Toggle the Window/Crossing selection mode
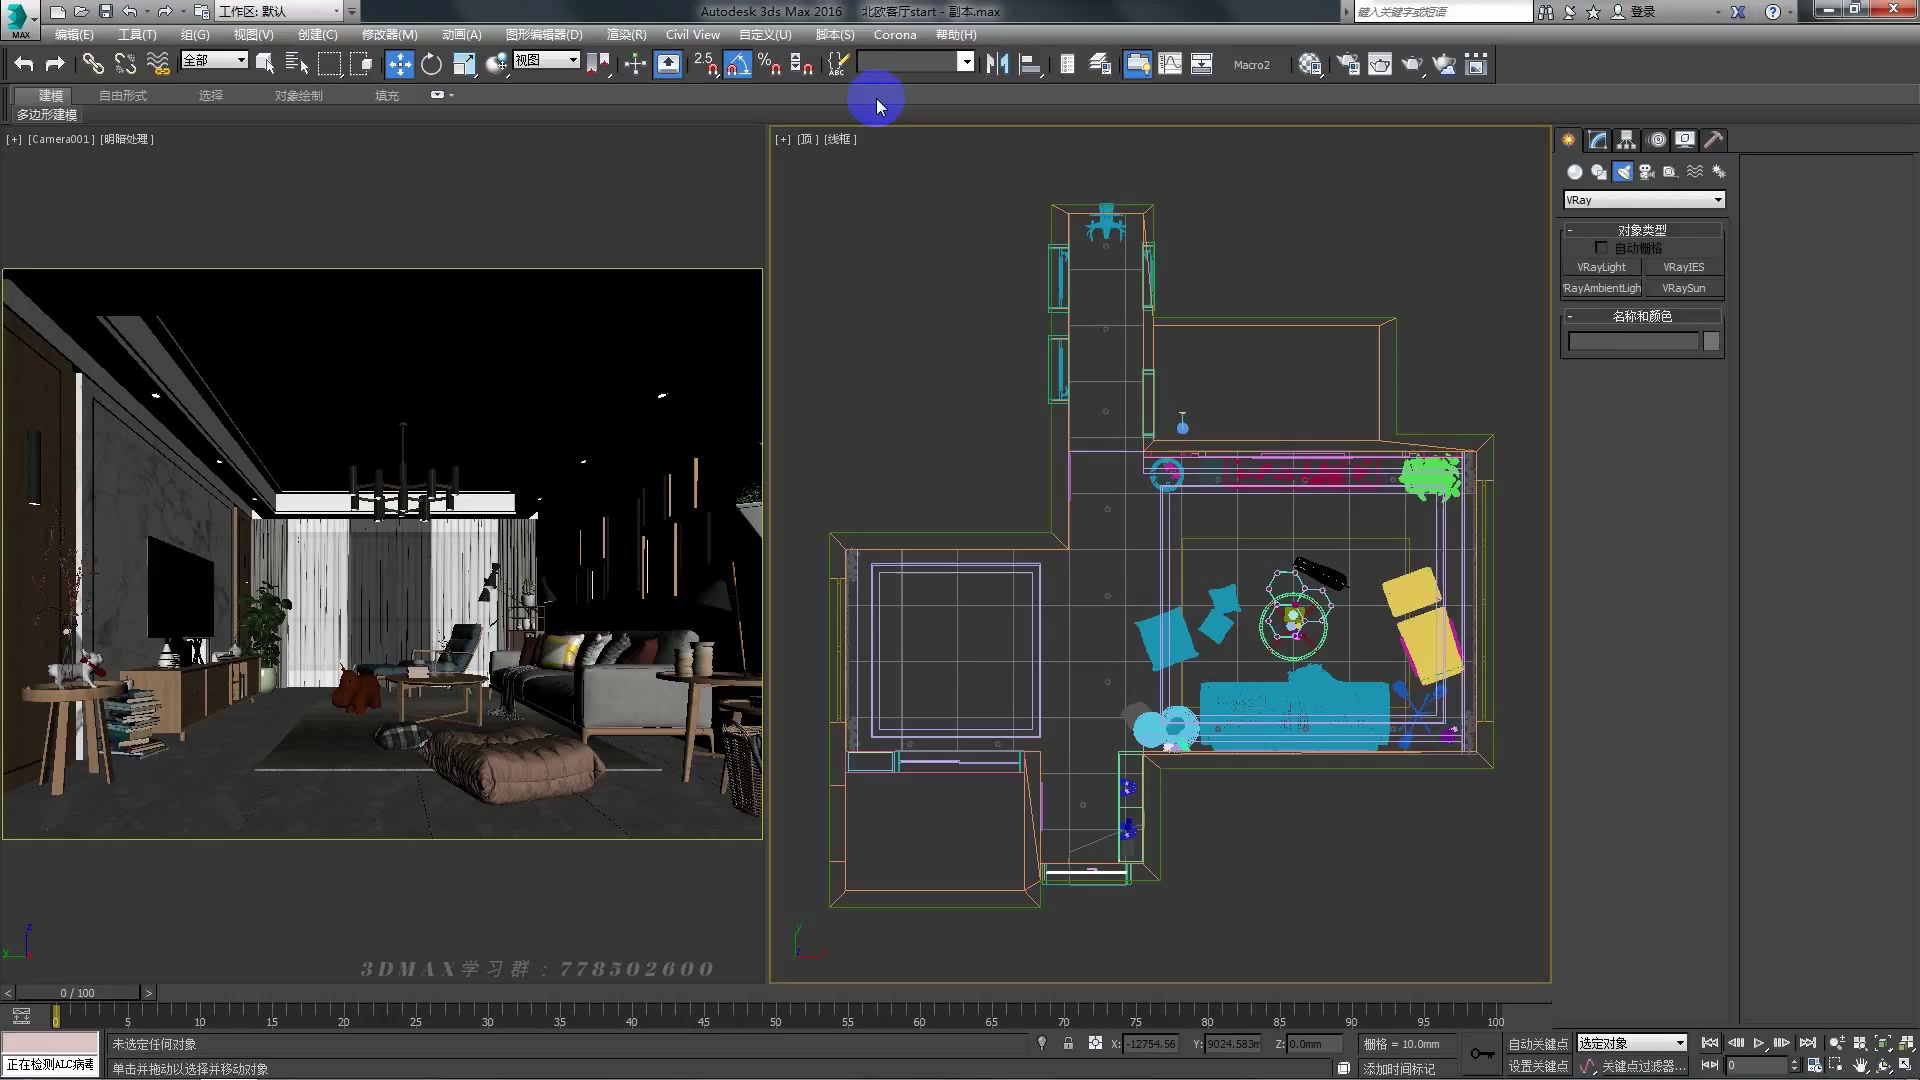The image size is (1920, 1080). click(x=361, y=65)
